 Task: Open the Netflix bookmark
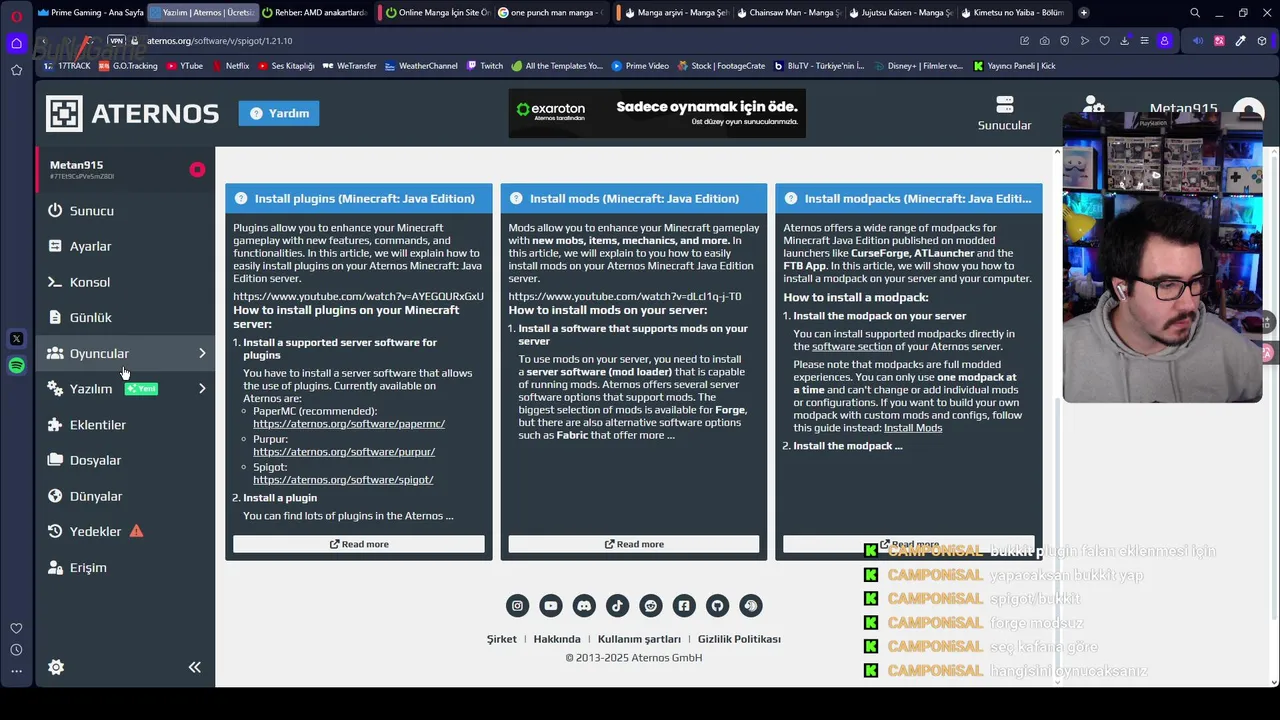[x=230, y=66]
